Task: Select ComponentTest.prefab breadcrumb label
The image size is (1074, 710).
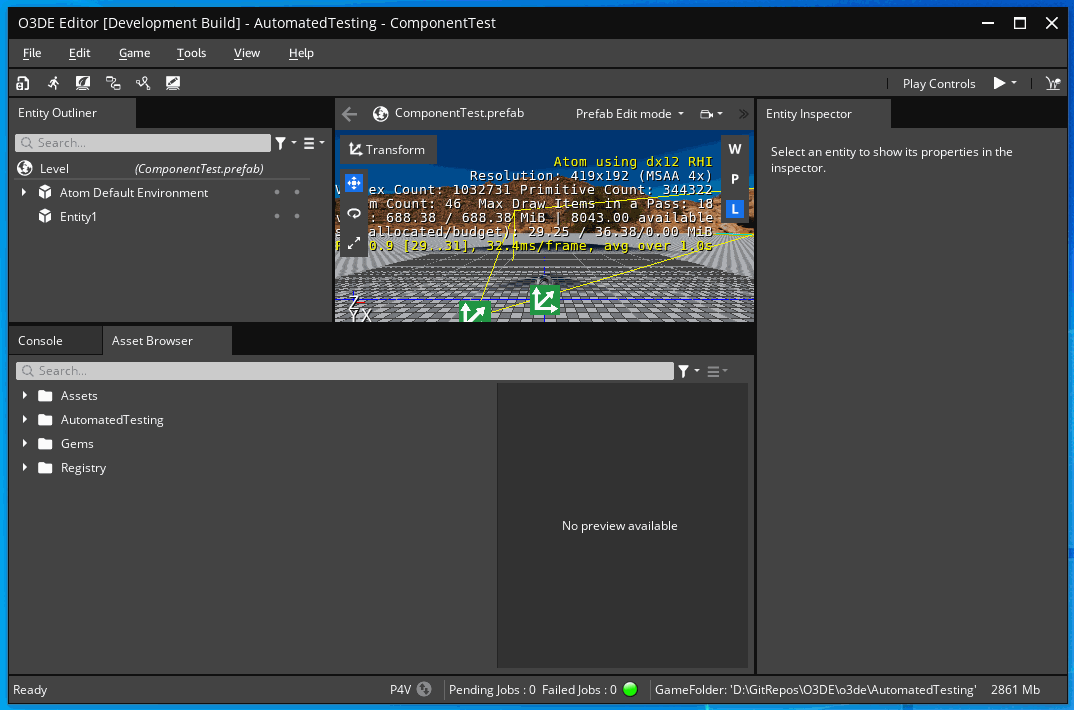Action: coord(459,113)
